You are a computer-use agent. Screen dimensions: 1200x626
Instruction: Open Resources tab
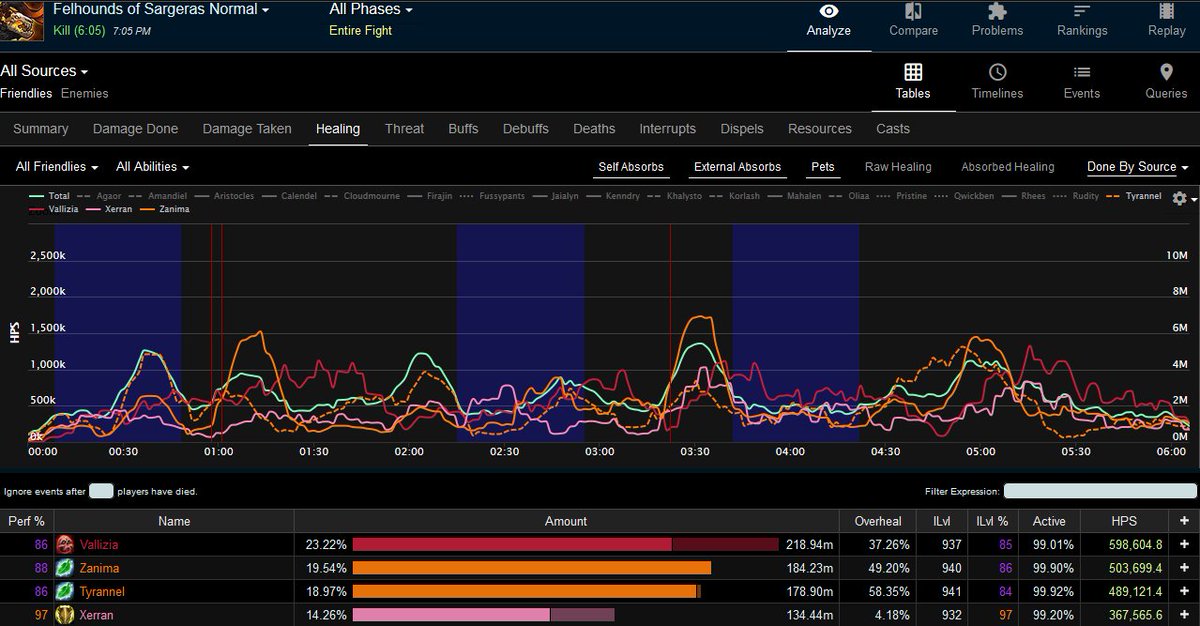point(820,128)
